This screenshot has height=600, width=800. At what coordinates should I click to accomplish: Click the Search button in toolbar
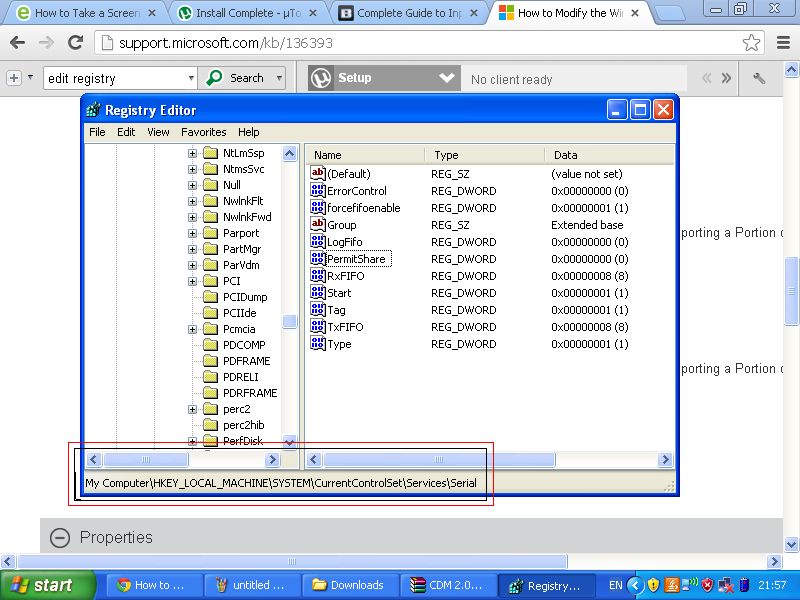pyautogui.click(x=236, y=78)
